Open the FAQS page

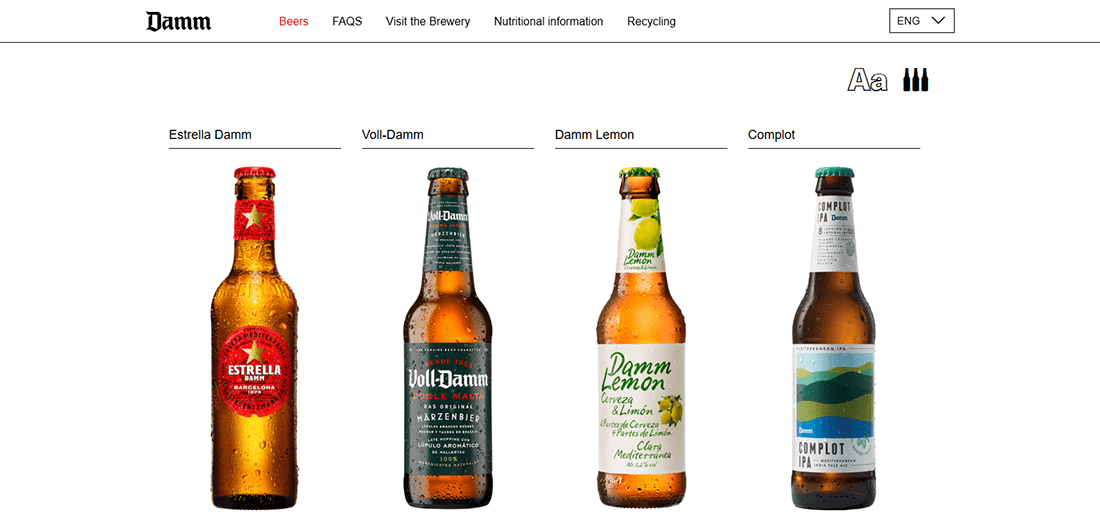point(347,21)
